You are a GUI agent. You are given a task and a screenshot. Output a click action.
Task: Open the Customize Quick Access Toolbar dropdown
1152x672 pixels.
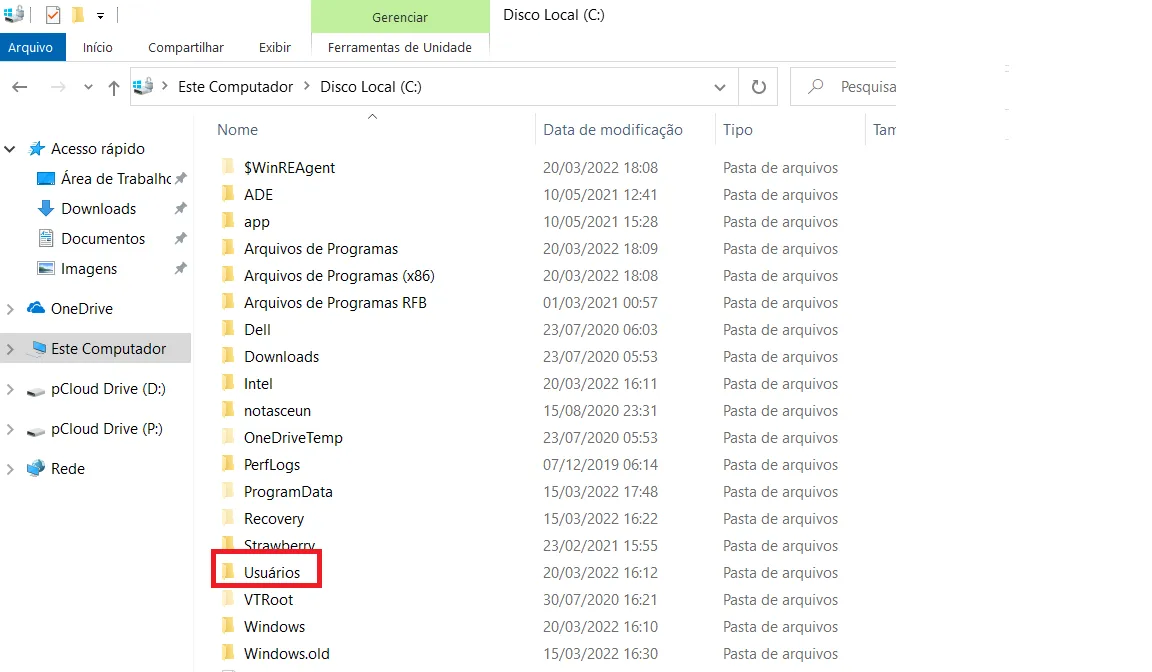[101, 15]
